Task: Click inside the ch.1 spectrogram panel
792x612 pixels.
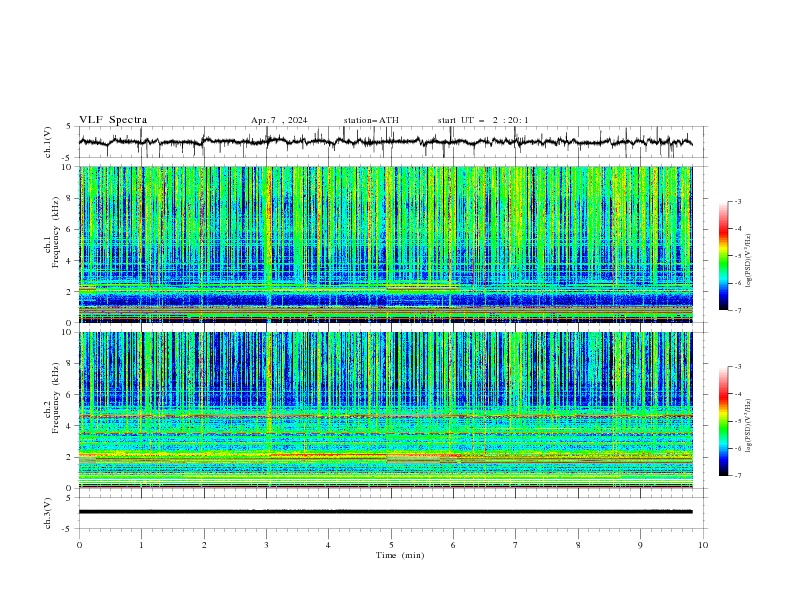Action: pos(385,244)
